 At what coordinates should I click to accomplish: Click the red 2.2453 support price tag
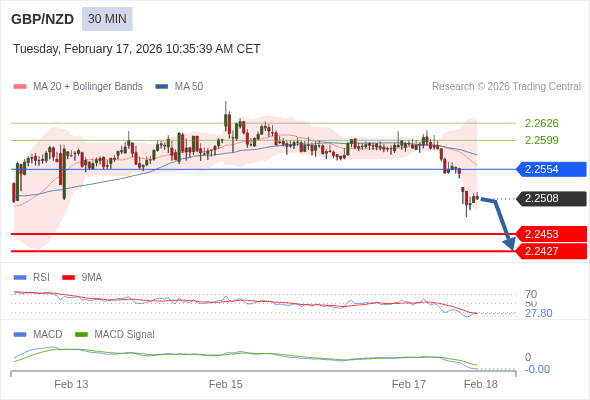pyautogui.click(x=551, y=234)
